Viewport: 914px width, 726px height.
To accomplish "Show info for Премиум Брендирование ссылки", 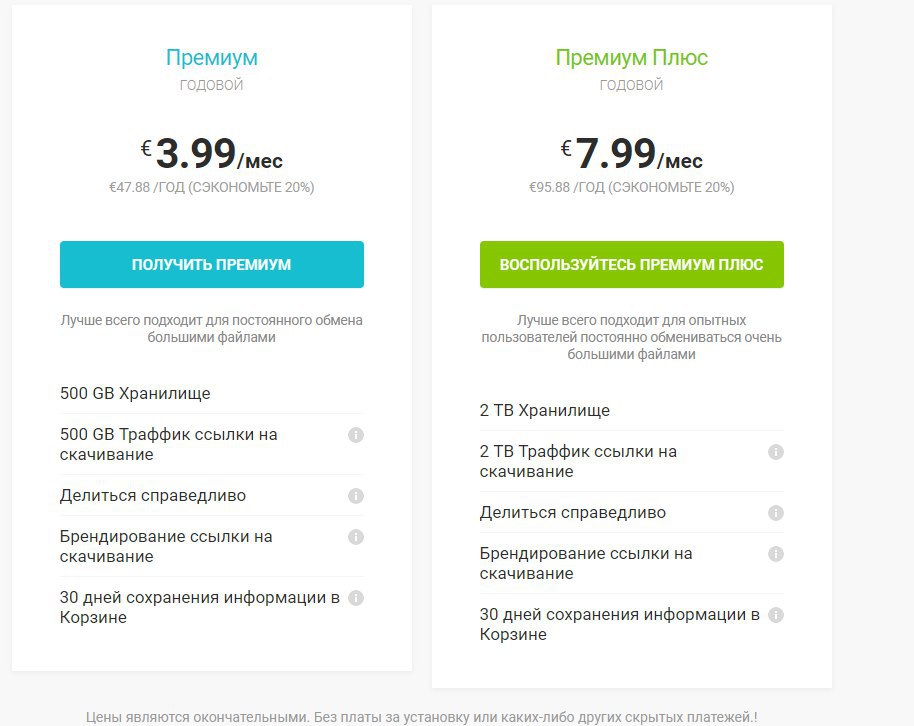I will (356, 536).
